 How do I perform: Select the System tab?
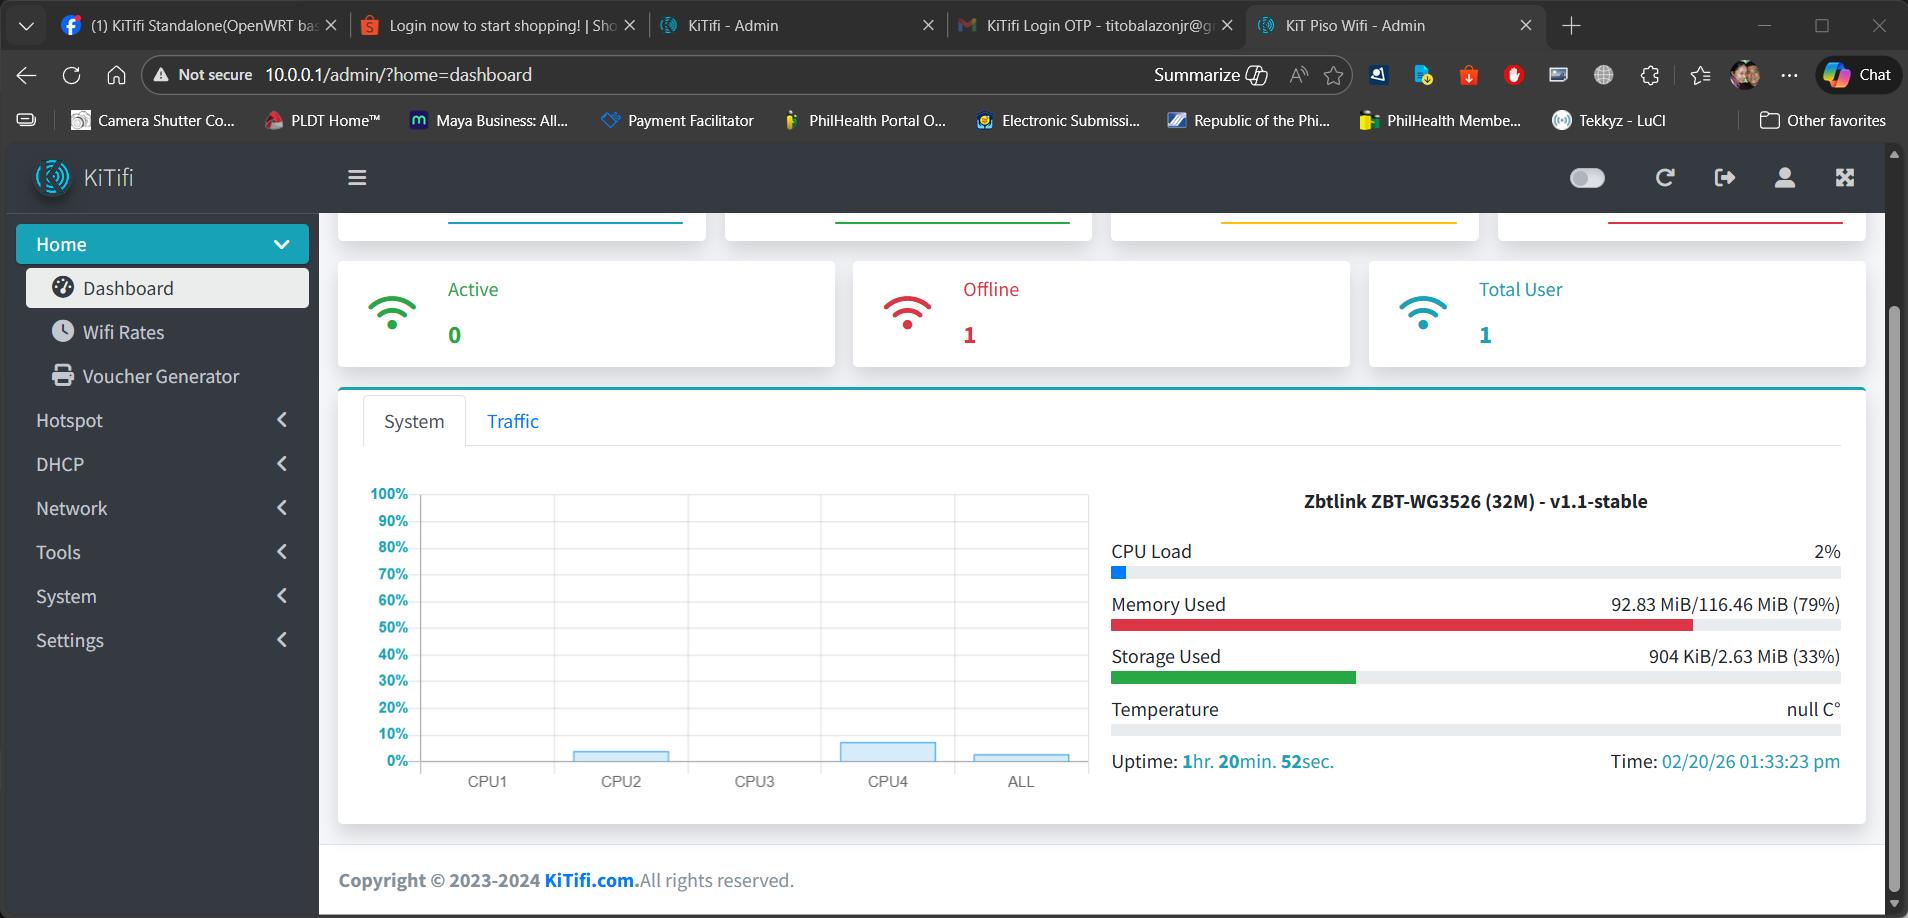click(414, 421)
